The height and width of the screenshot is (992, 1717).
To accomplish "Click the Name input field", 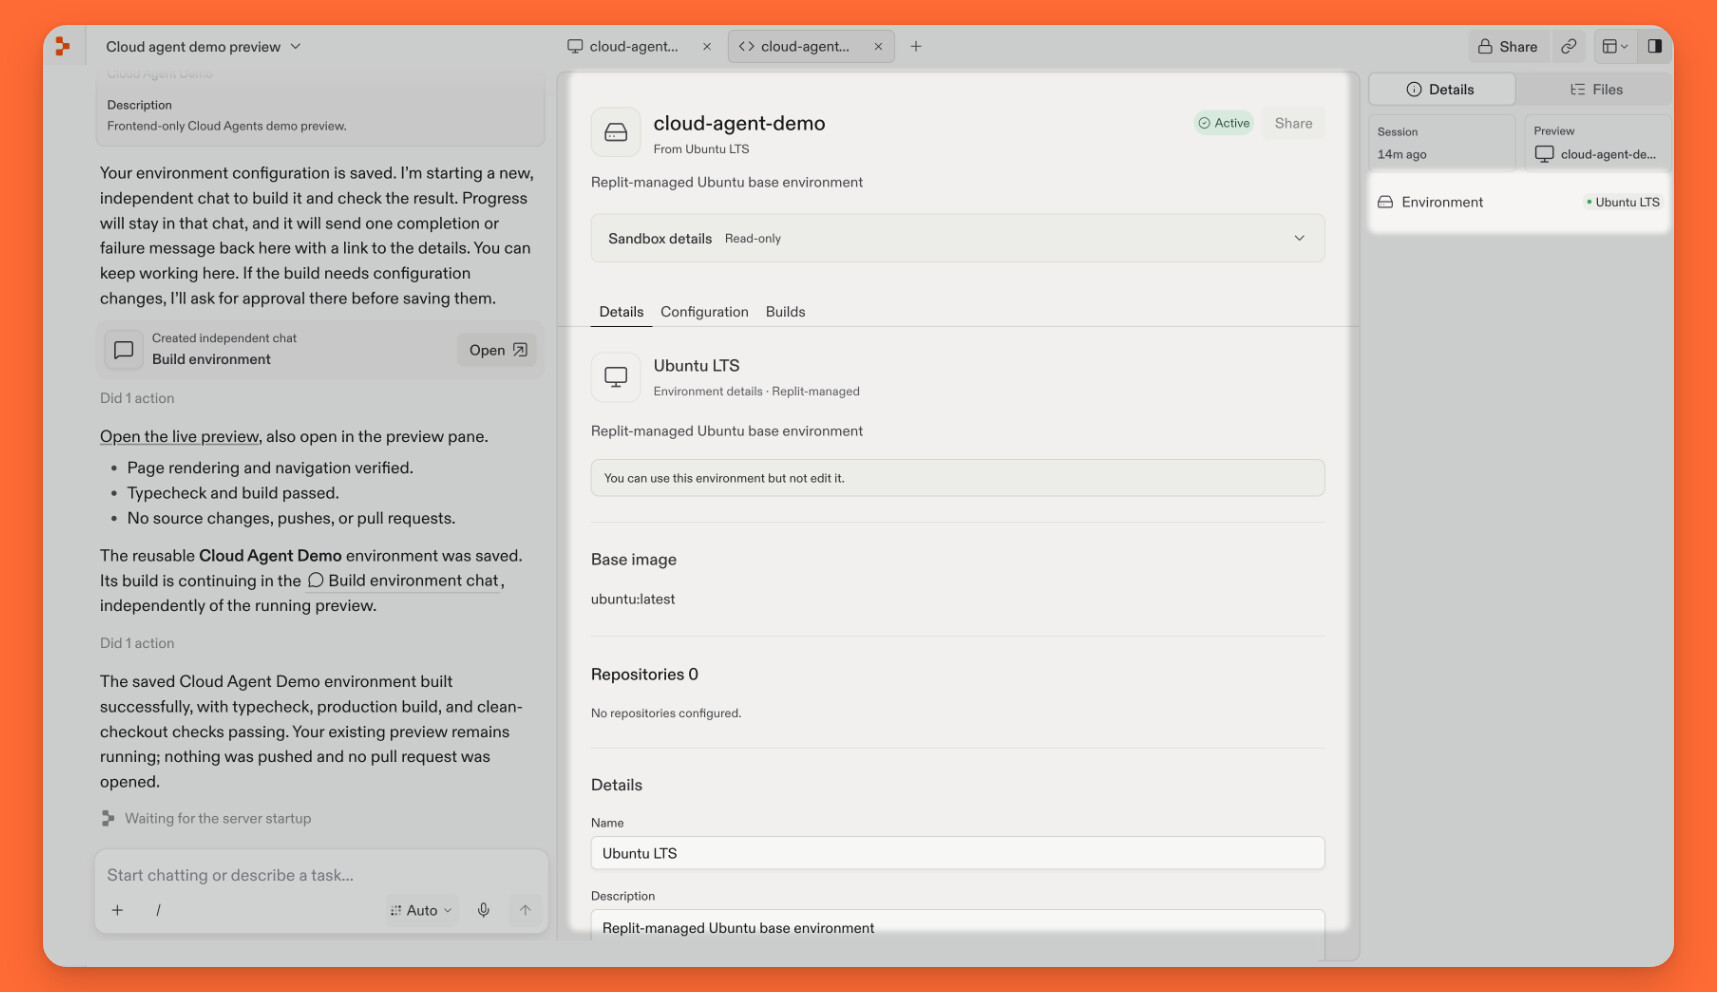I will pyautogui.click(x=957, y=853).
